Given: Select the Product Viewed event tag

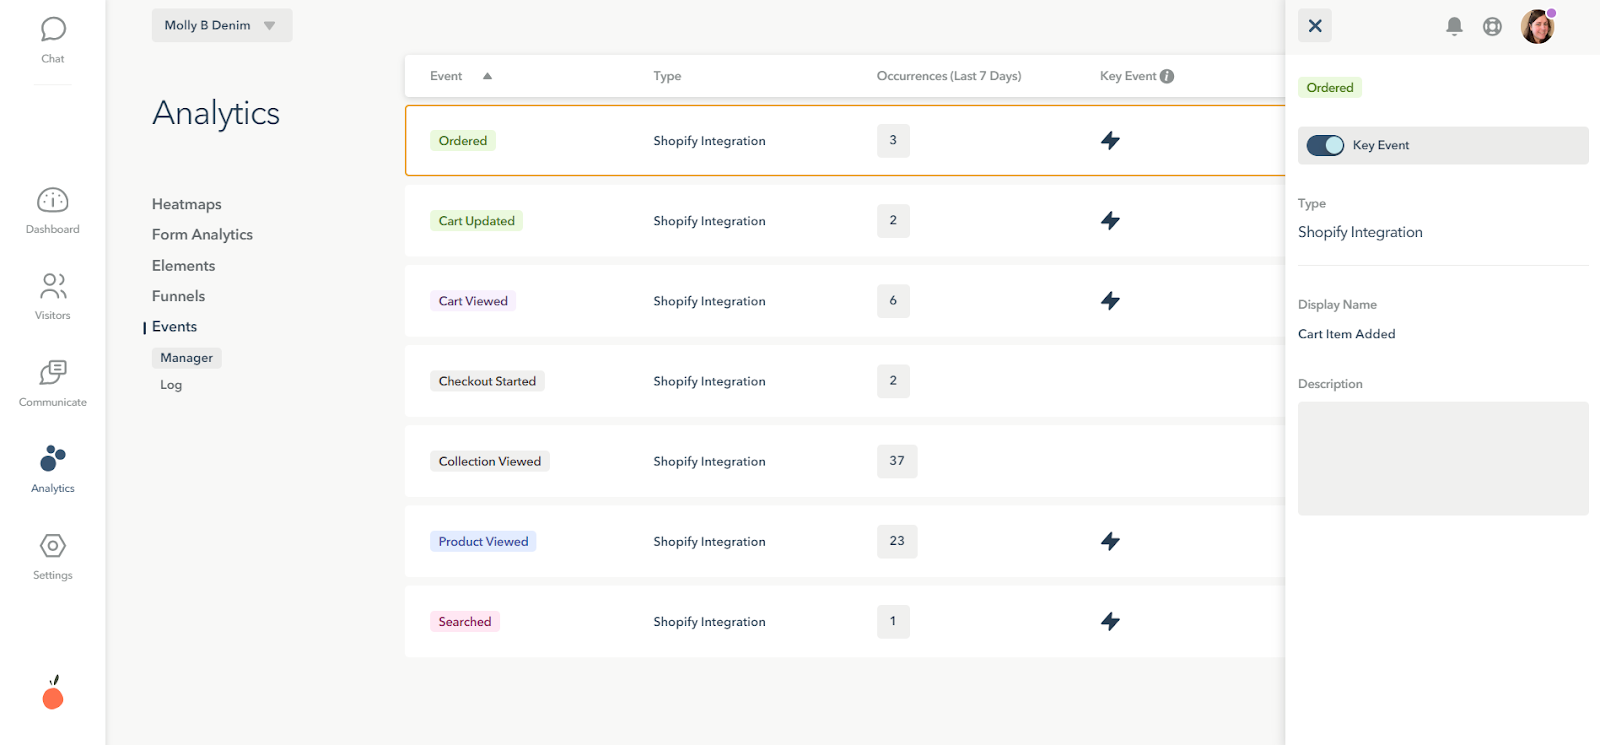Looking at the screenshot, I should [483, 541].
